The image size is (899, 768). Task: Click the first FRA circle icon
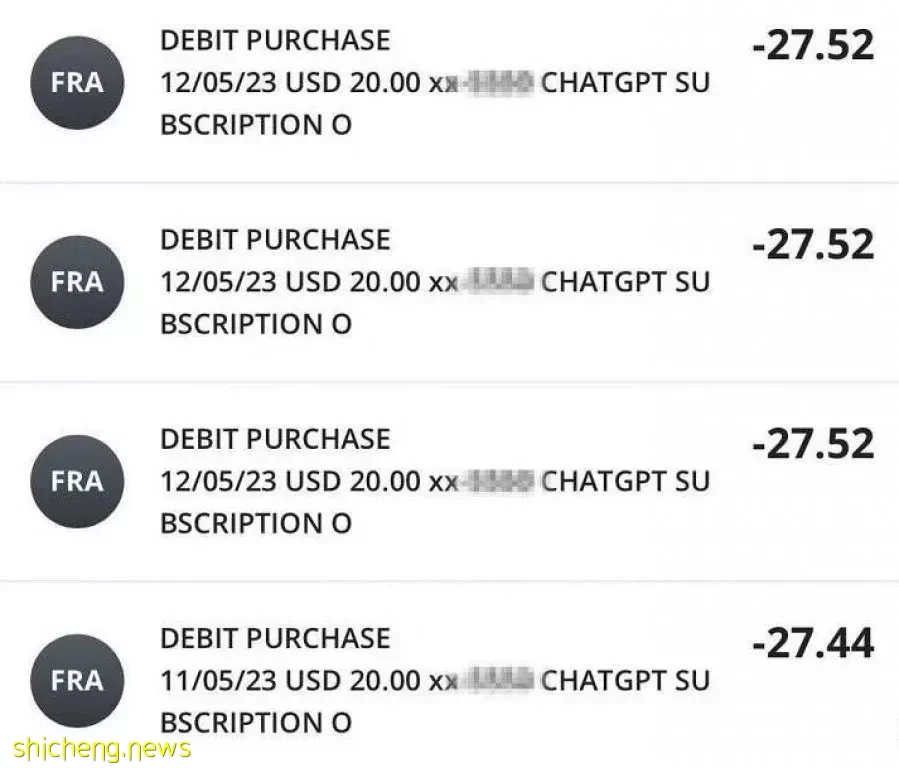click(77, 83)
